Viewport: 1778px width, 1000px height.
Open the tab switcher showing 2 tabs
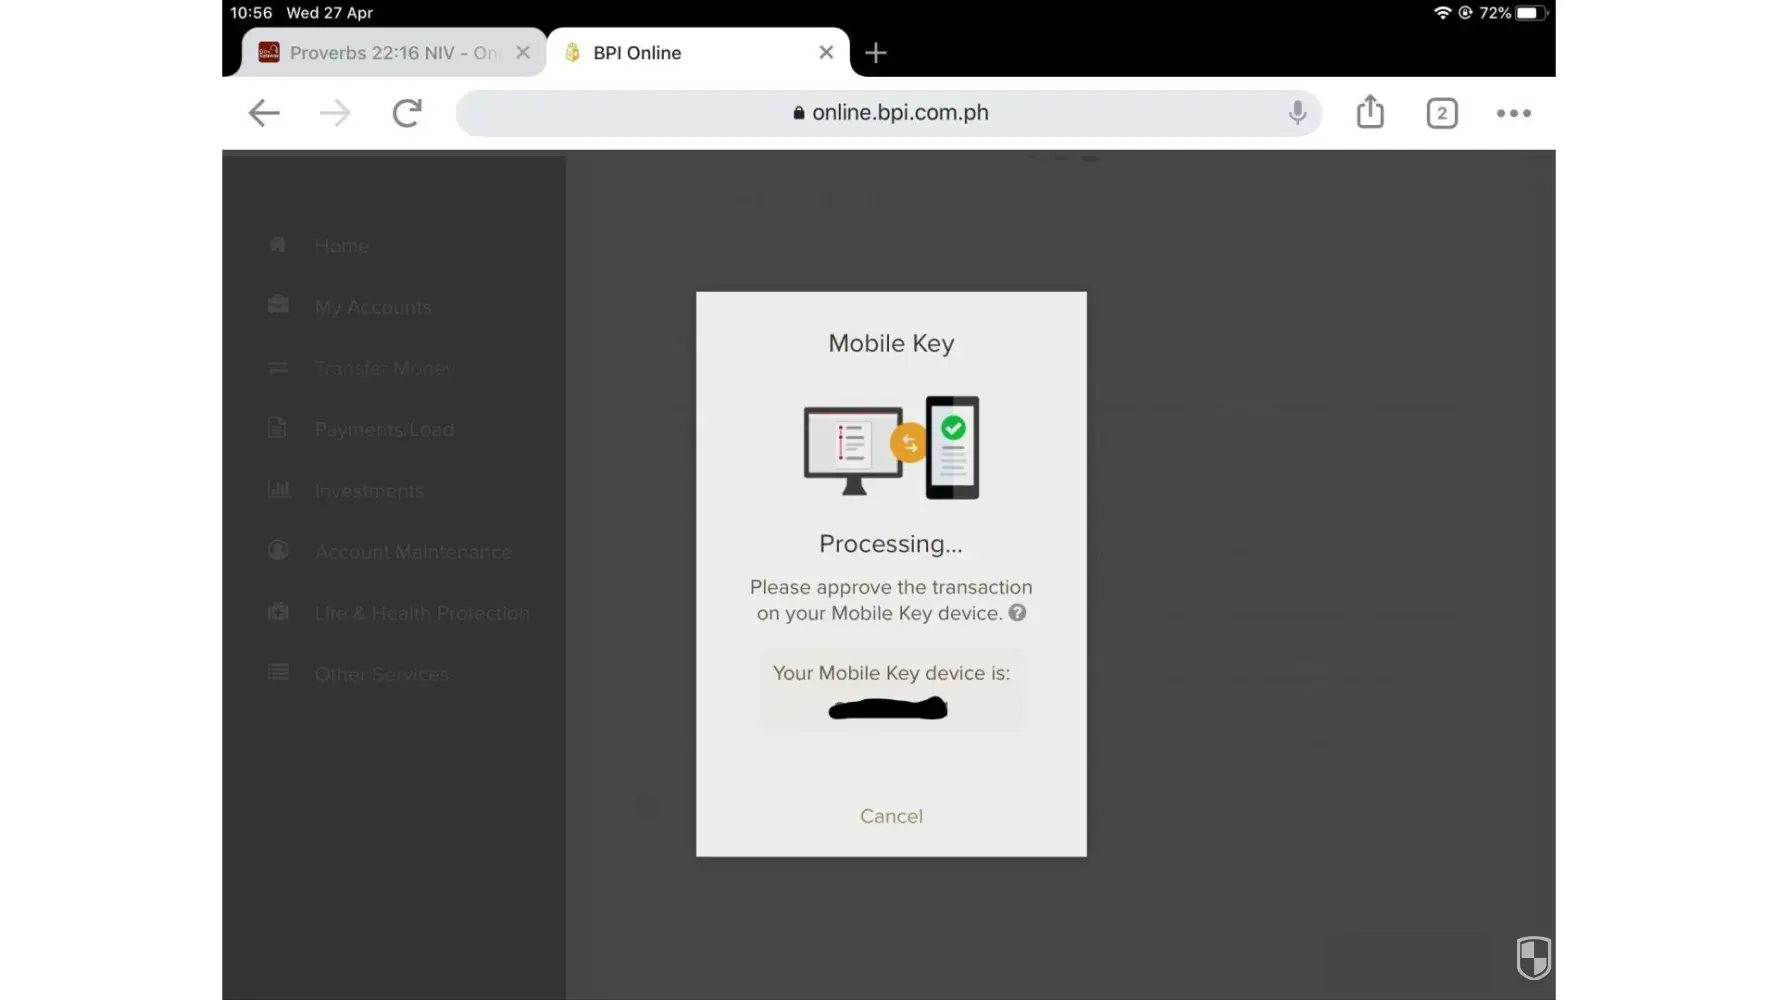(x=1442, y=113)
